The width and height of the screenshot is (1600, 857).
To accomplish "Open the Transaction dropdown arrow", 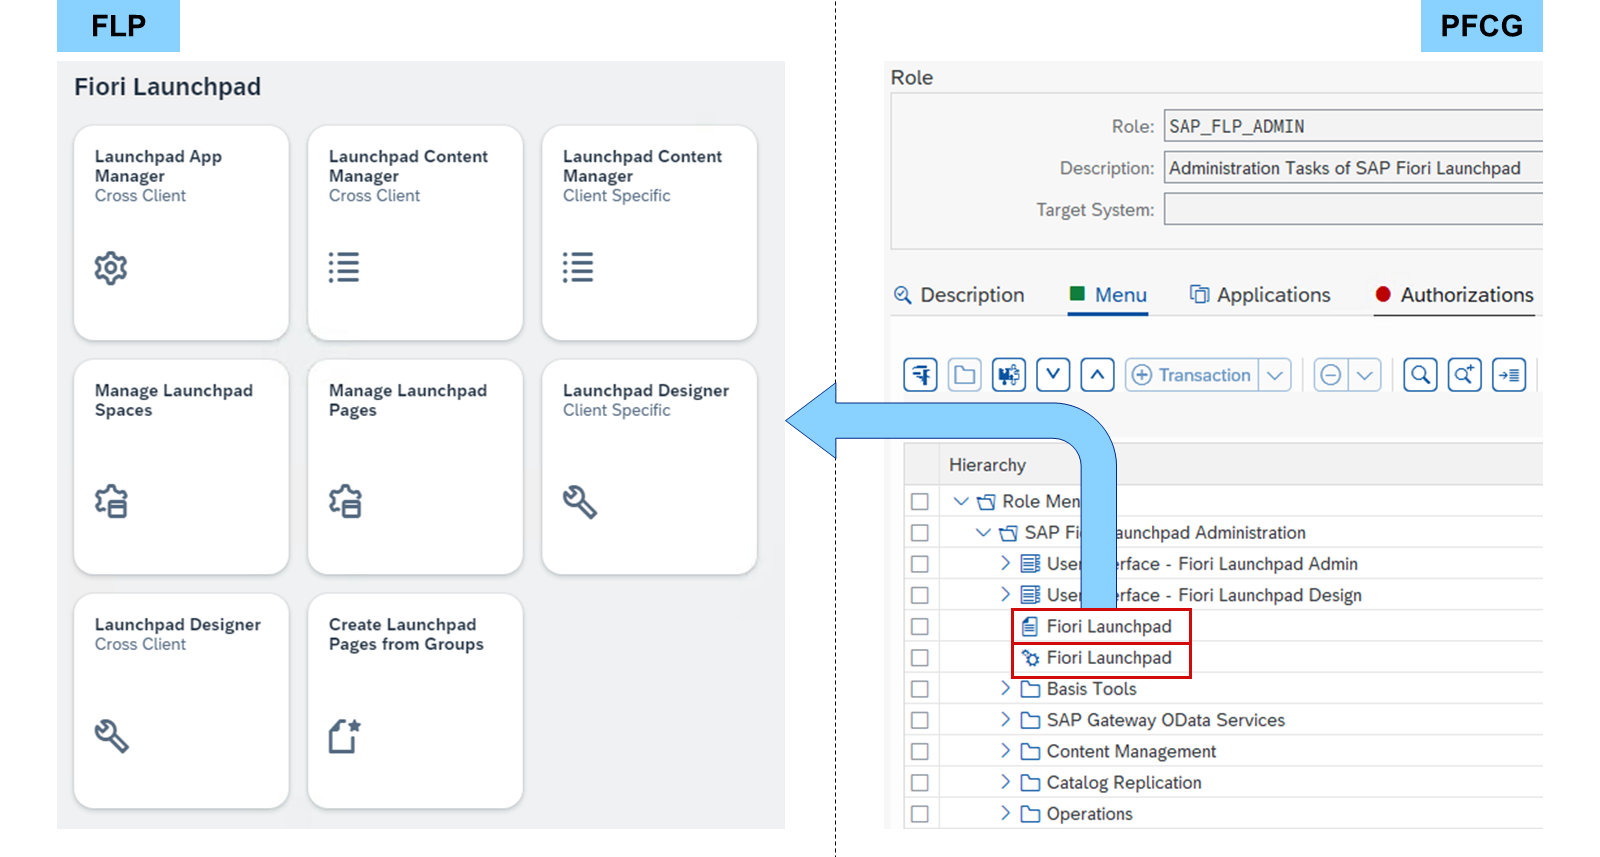I will pyautogui.click(x=1275, y=375).
